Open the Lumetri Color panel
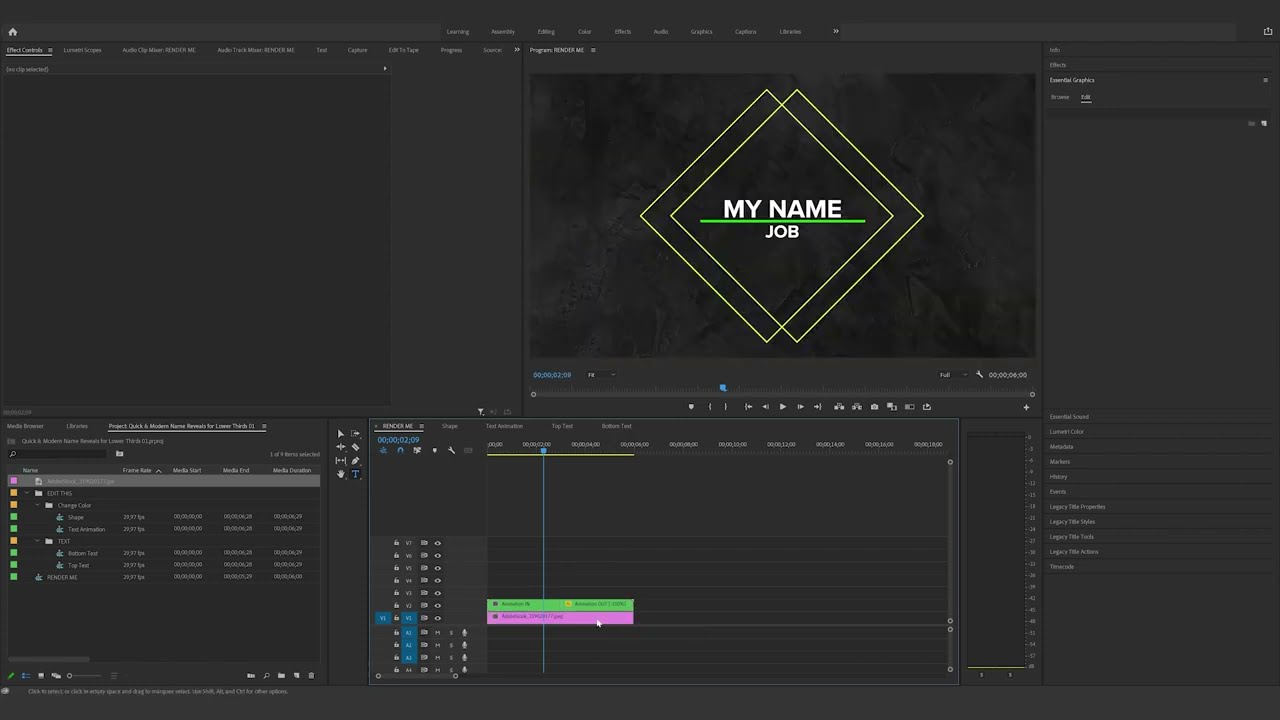1280x720 pixels. (1066, 432)
